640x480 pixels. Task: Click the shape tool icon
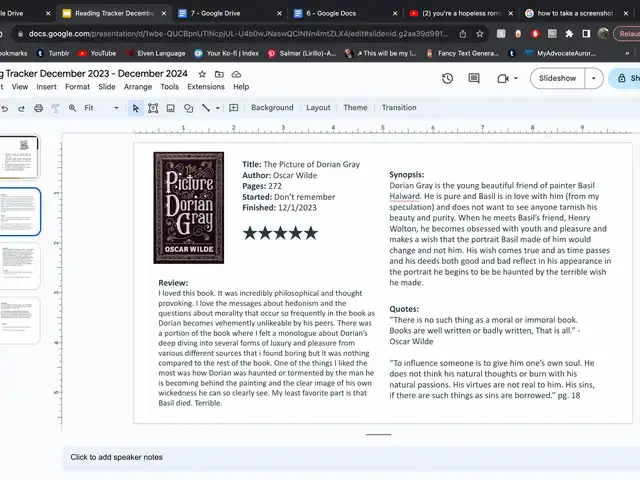pos(188,108)
